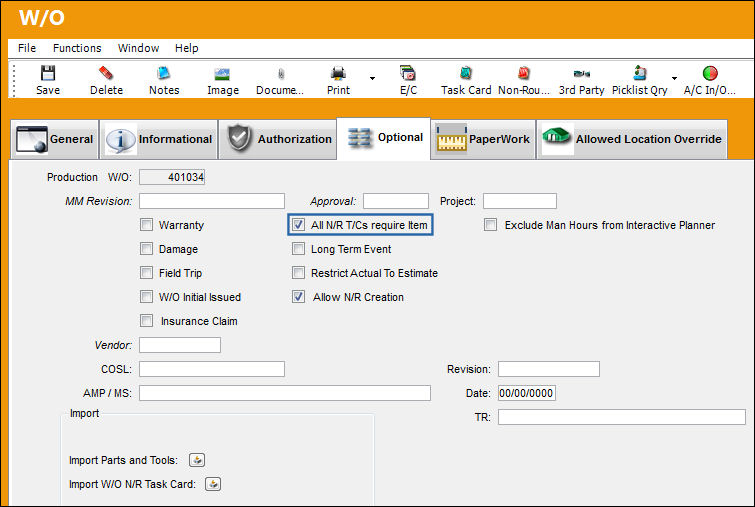
Task: Switch to the General tab
Action: pos(54,139)
